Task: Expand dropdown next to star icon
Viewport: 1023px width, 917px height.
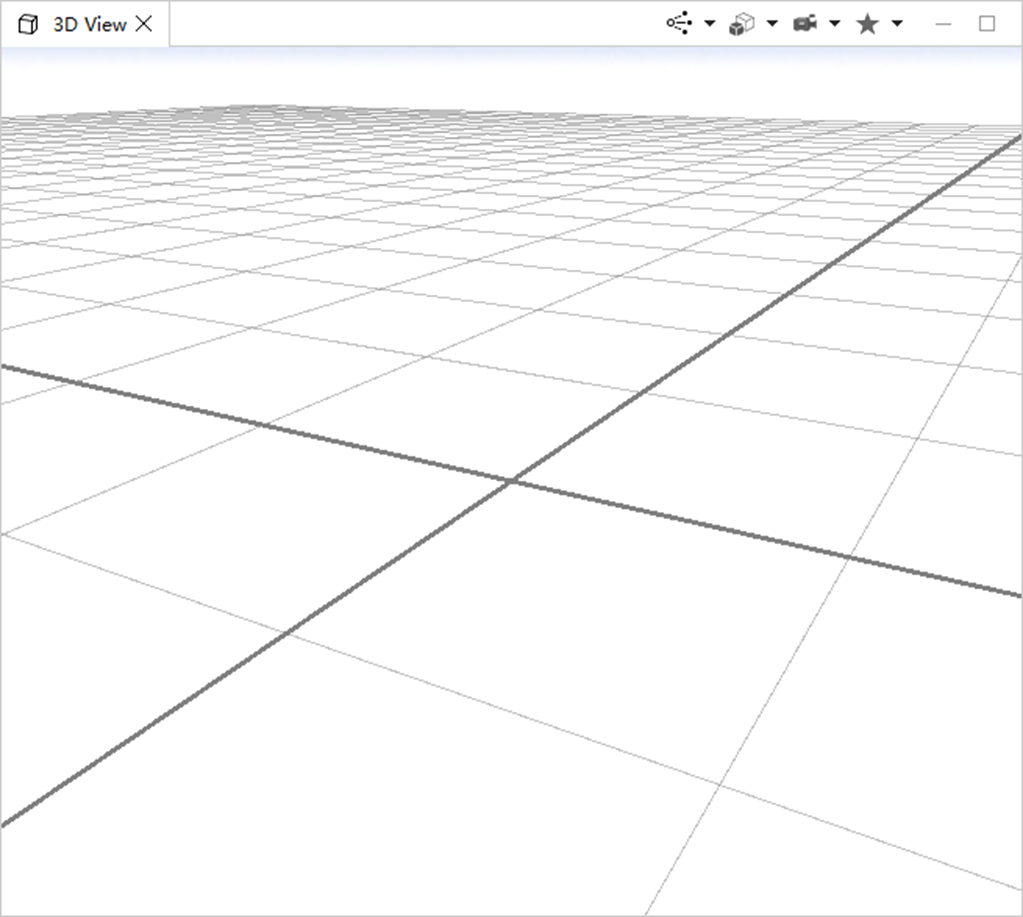Action: point(897,24)
